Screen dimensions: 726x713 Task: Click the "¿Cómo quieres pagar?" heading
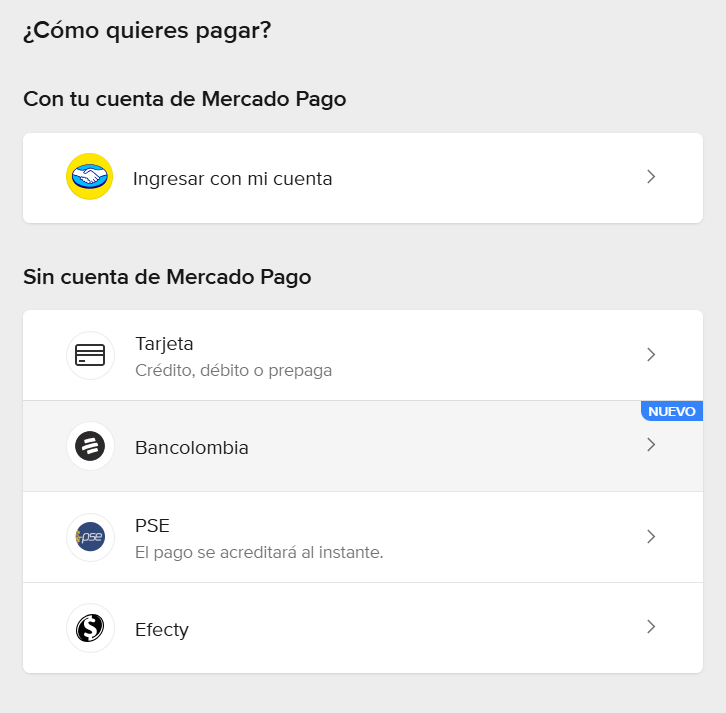pyautogui.click(x=147, y=31)
